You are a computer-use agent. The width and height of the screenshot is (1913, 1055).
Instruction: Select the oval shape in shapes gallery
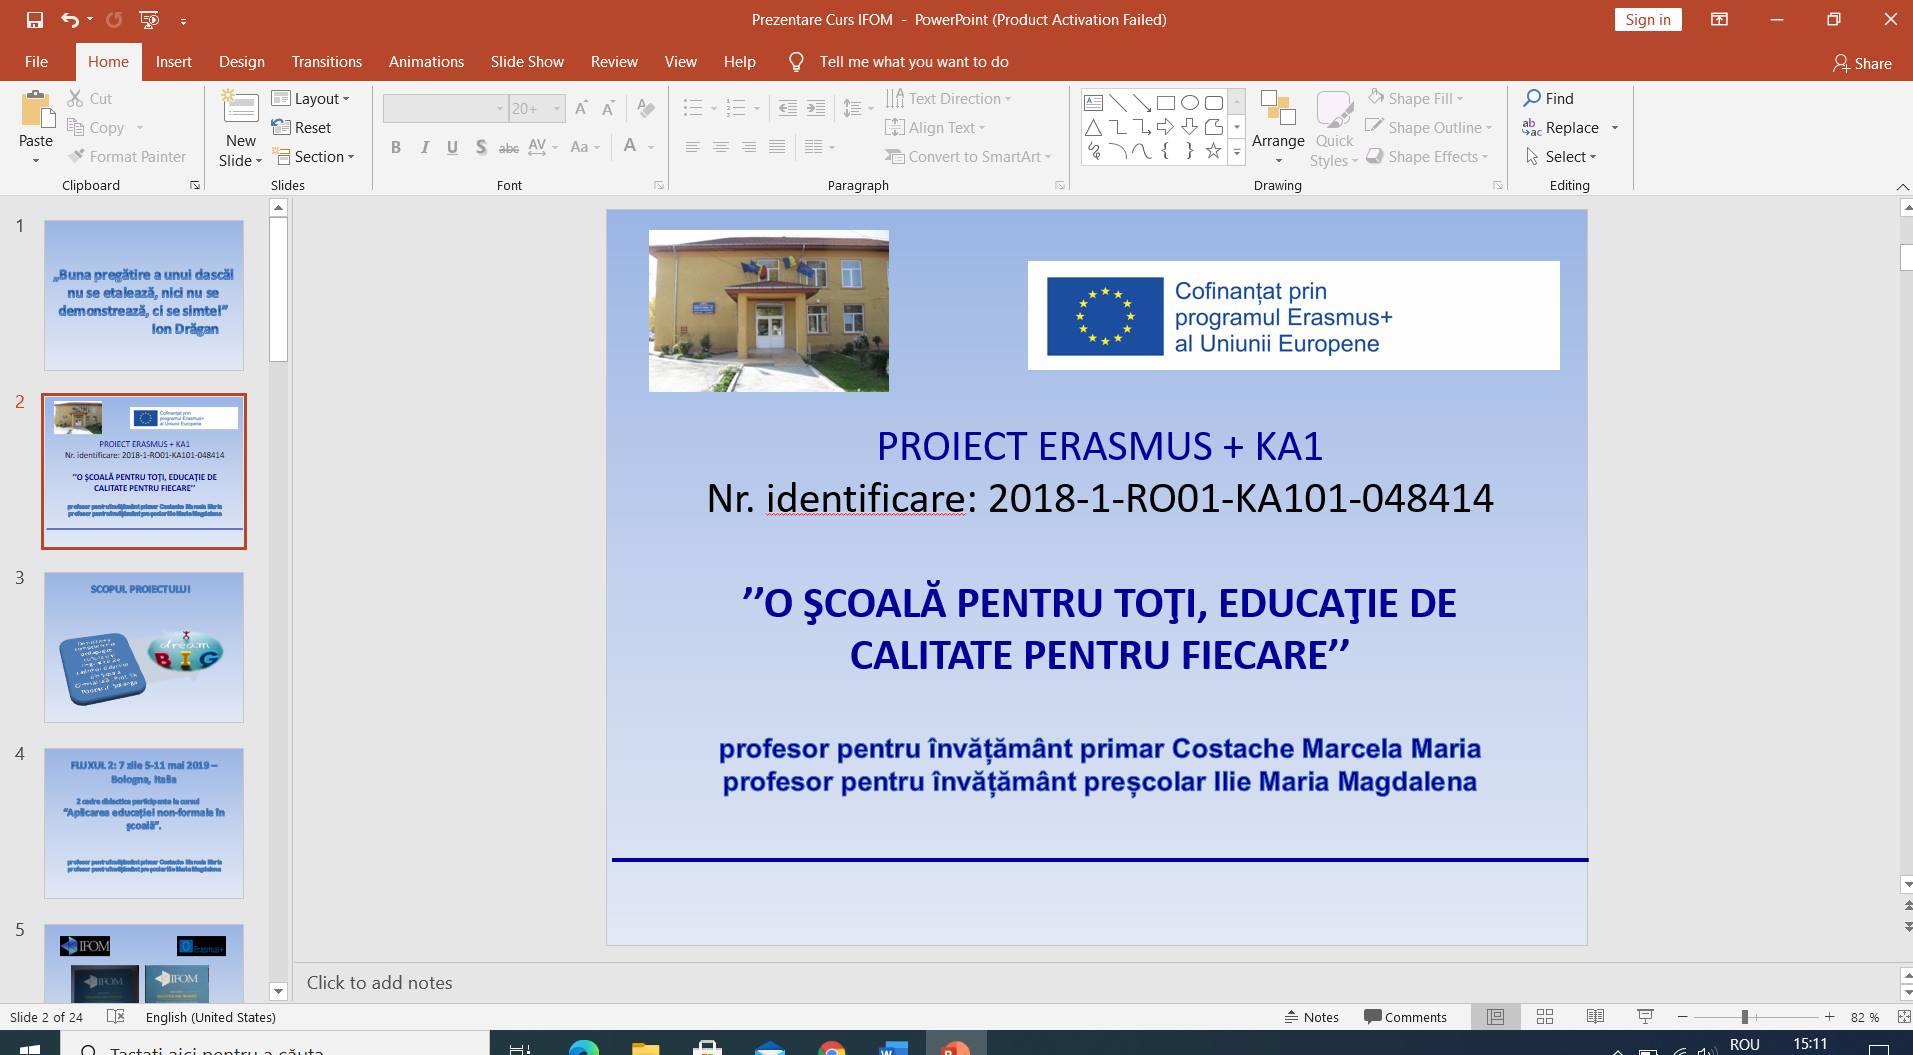1189,102
